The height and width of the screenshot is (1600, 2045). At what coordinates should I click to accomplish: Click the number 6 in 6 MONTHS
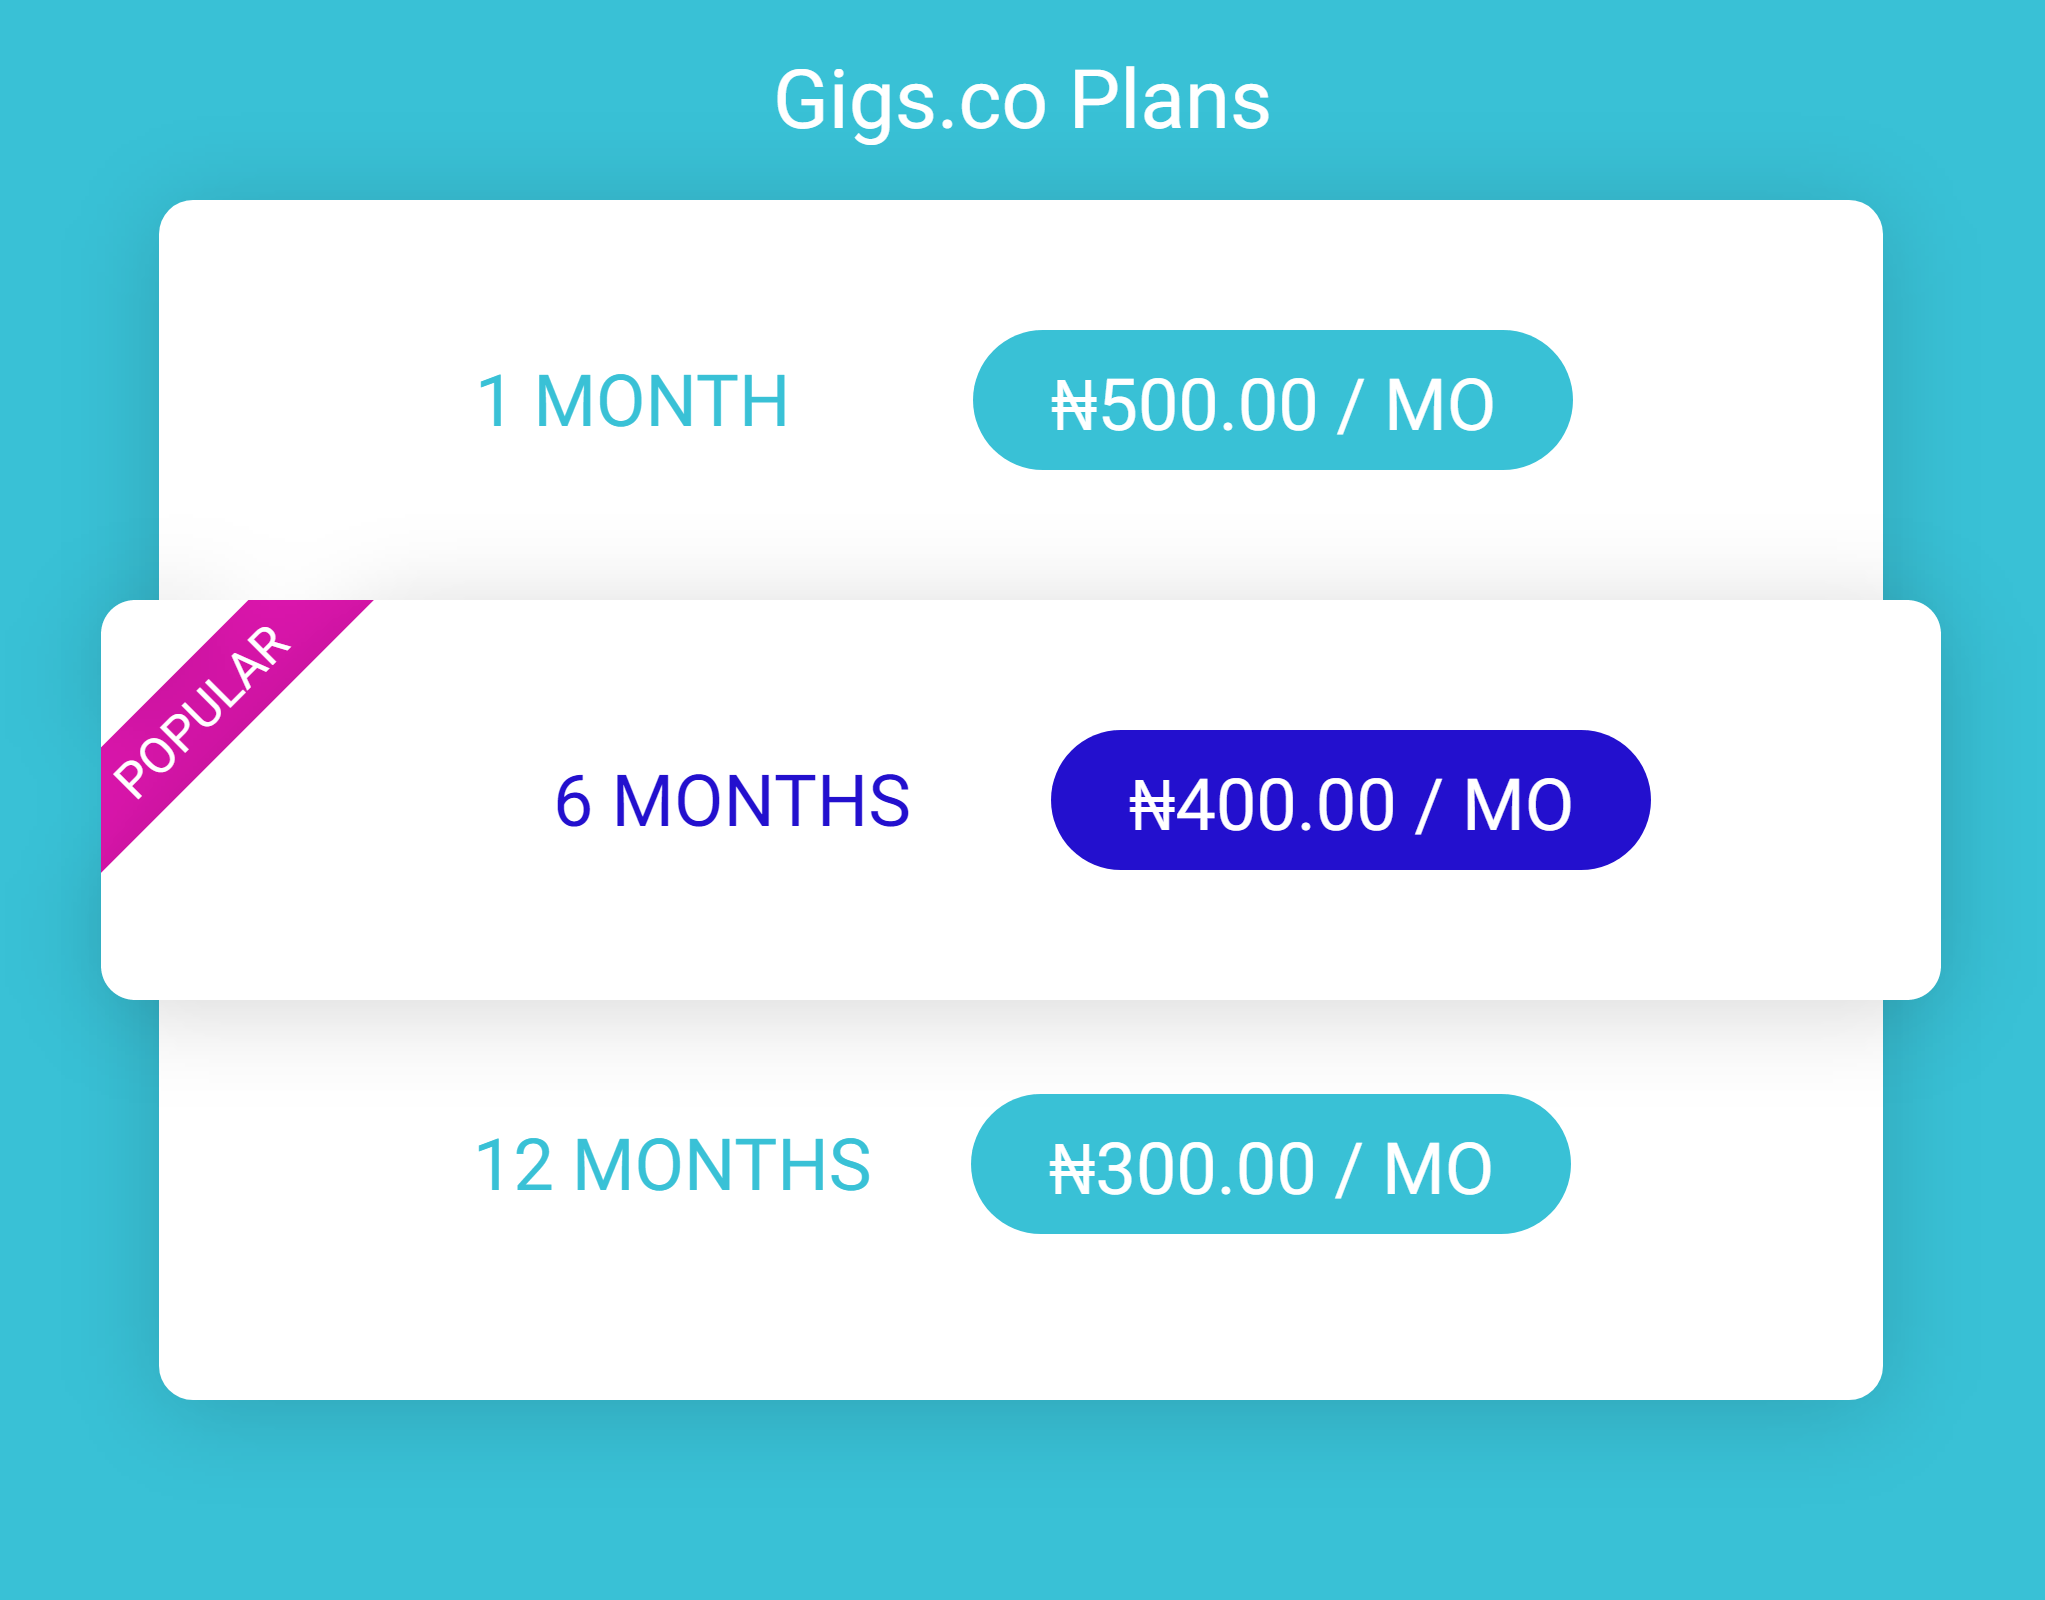point(574,802)
